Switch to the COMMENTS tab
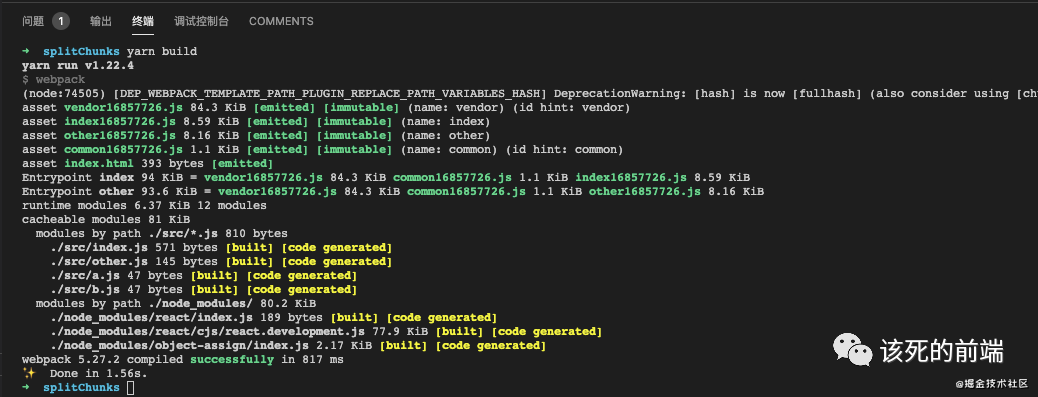Viewport: 1038px width, 397px height. 281,21
